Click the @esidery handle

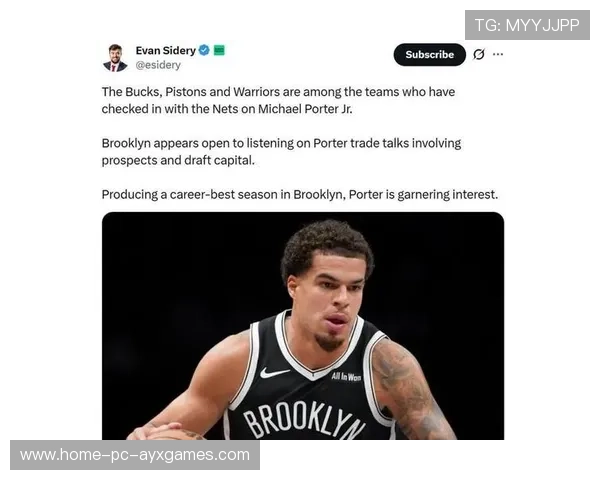tap(158, 65)
